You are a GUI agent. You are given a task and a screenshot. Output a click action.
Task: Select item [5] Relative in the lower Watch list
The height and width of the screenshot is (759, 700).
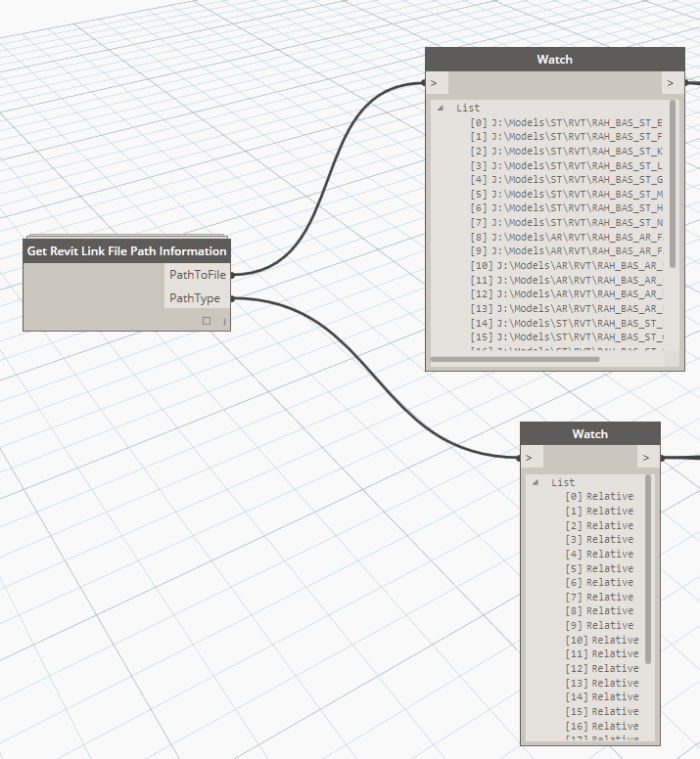click(599, 568)
